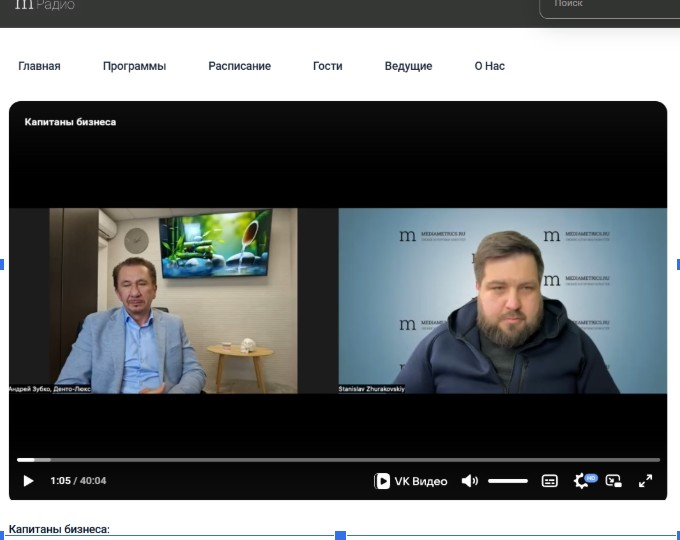Open the VK Видео logo link

point(411,481)
